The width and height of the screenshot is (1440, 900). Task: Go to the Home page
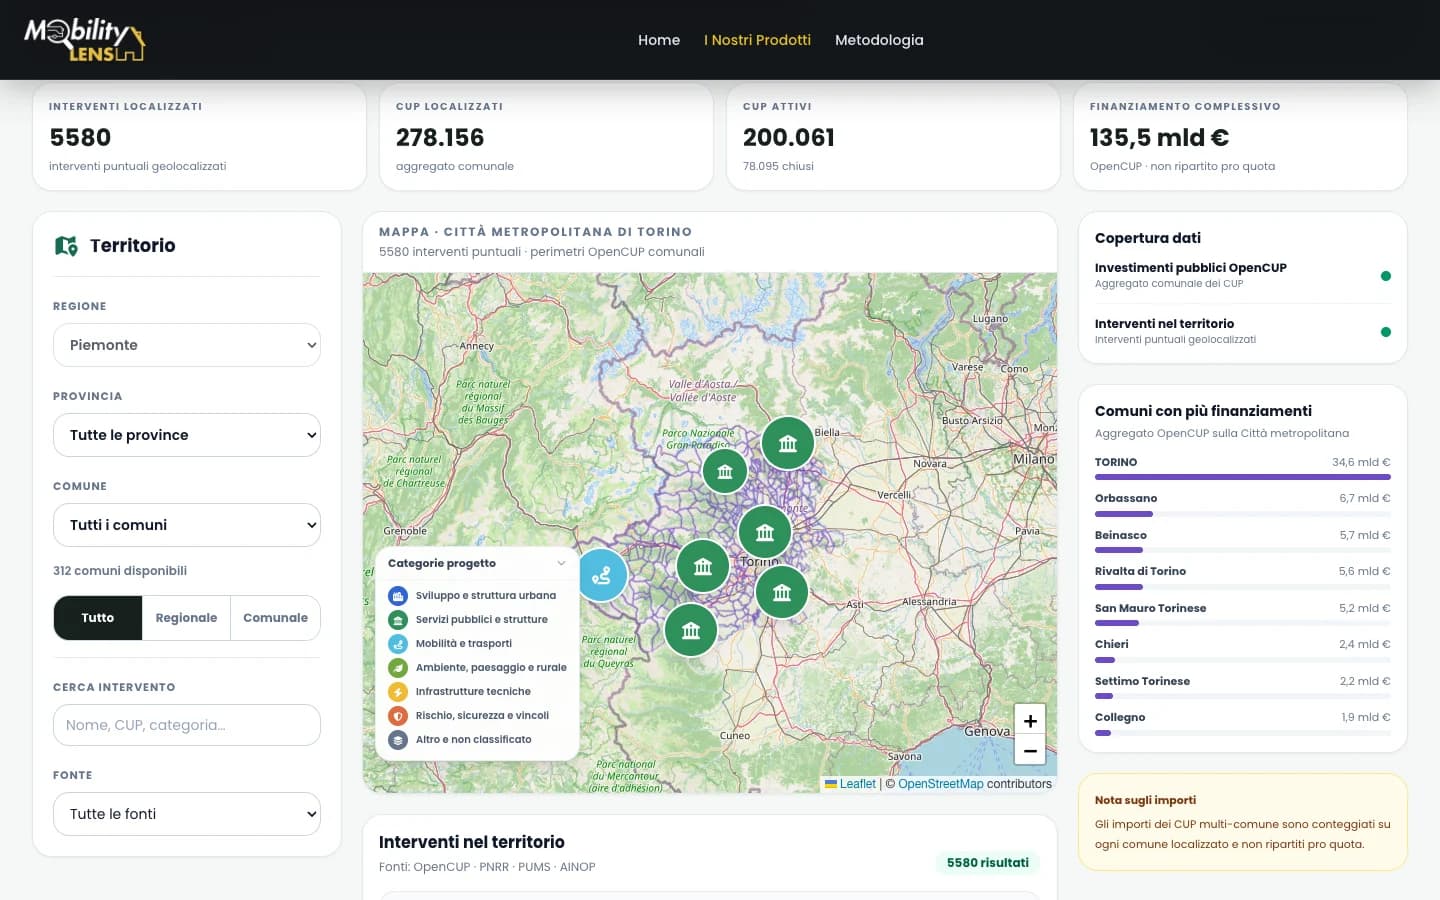click(659, 40)
